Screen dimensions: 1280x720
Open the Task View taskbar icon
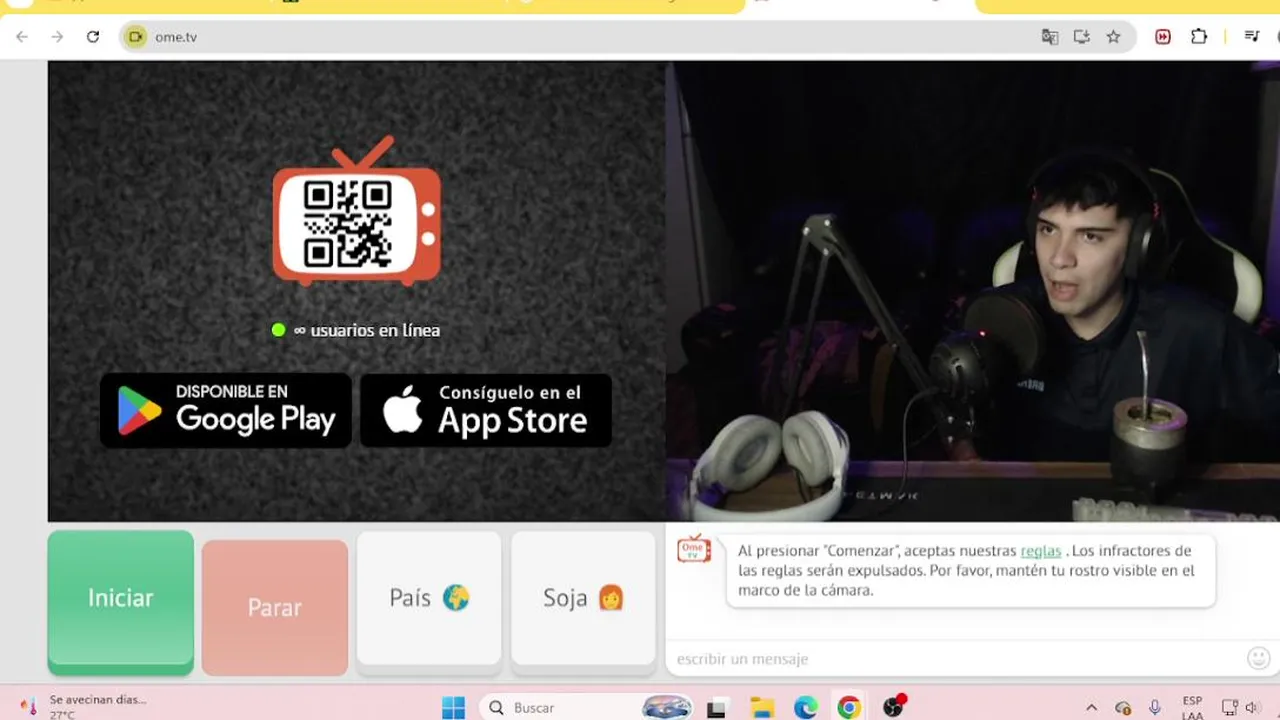pos(716,708)
